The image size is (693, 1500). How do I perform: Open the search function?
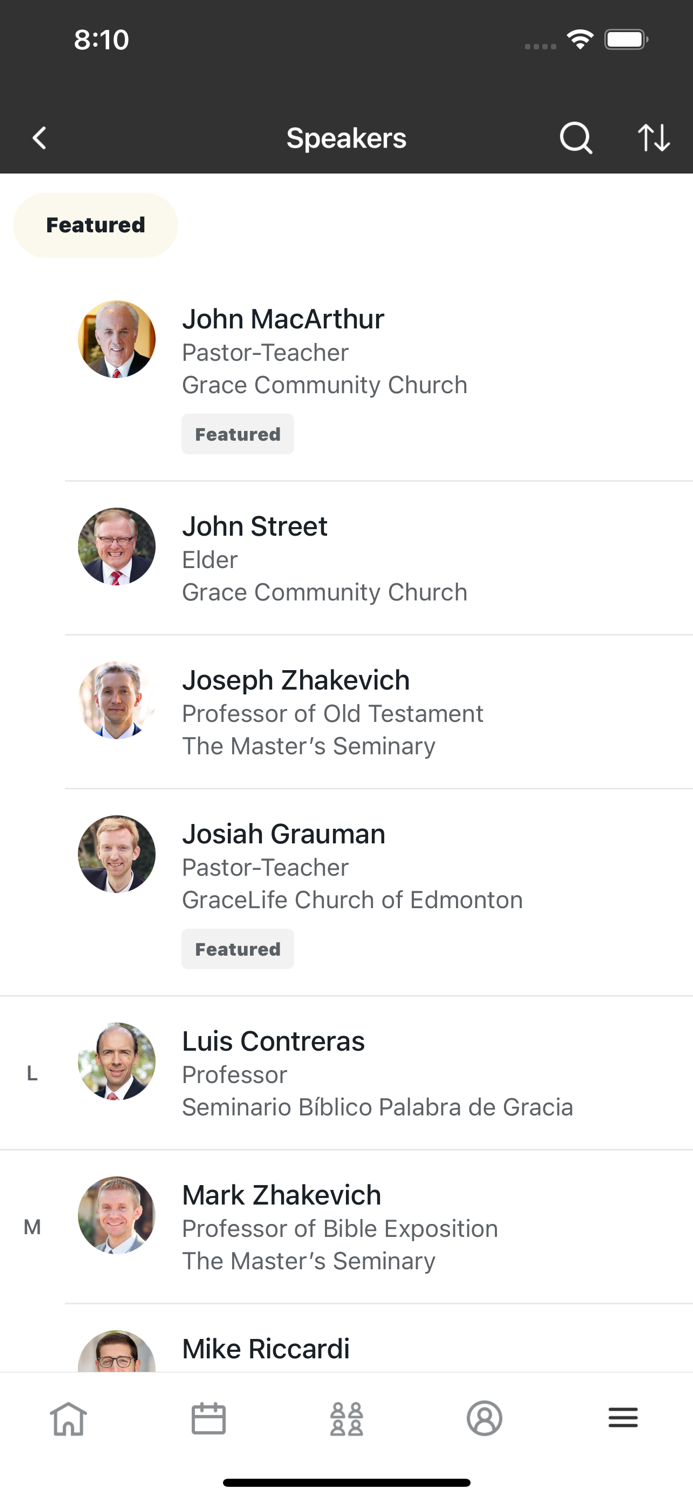coord(576,138)
